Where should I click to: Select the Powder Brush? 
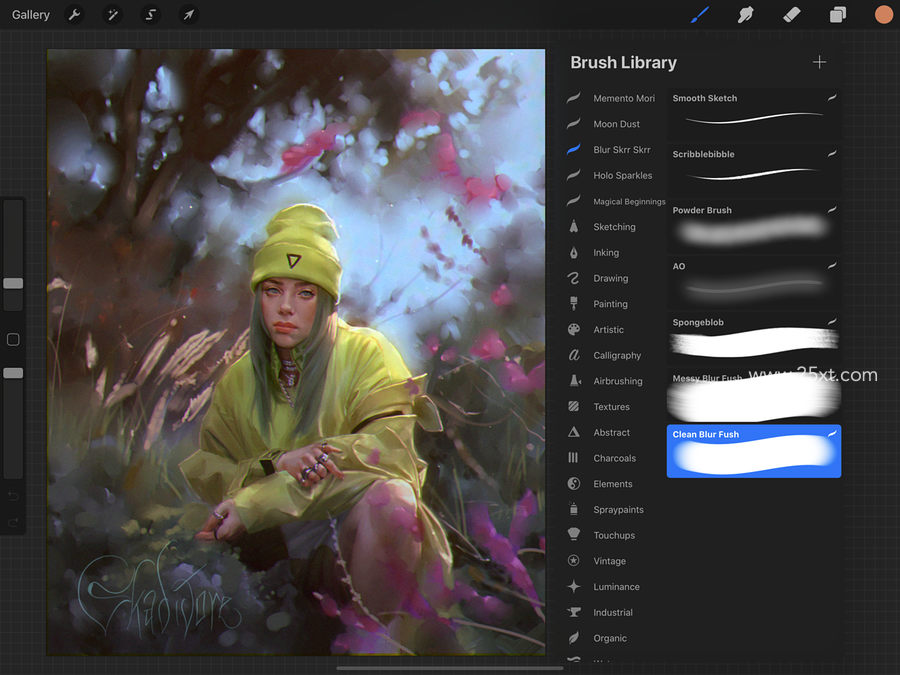pyautogui.click(x=754, y=226)
